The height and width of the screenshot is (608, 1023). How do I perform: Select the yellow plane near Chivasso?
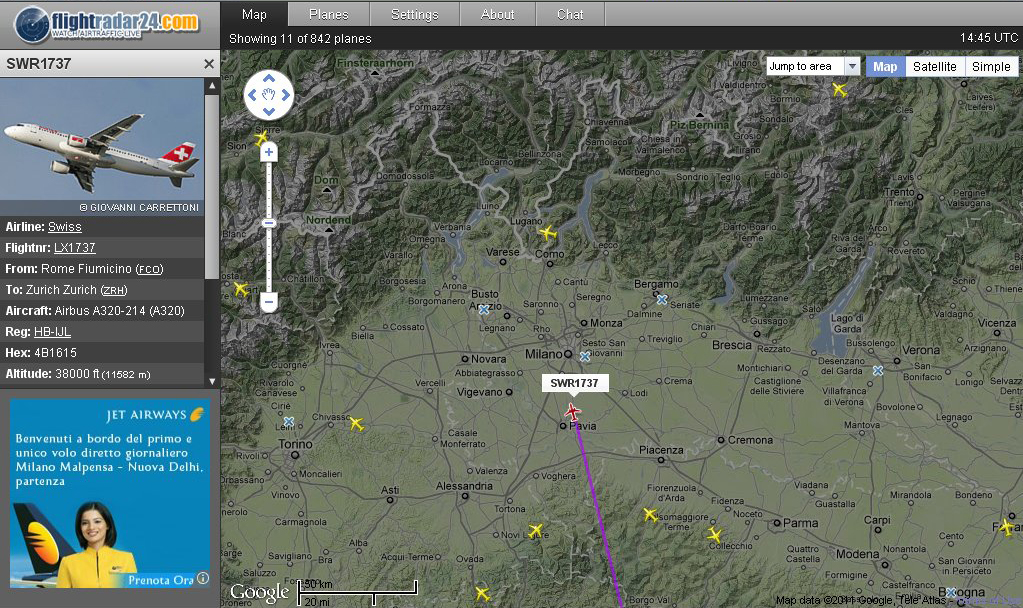(x=356, y=423)
